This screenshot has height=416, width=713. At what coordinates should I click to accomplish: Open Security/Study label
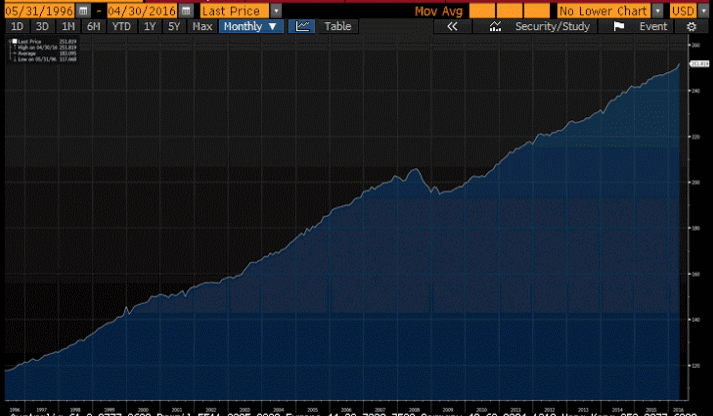[x=552, y=26]
